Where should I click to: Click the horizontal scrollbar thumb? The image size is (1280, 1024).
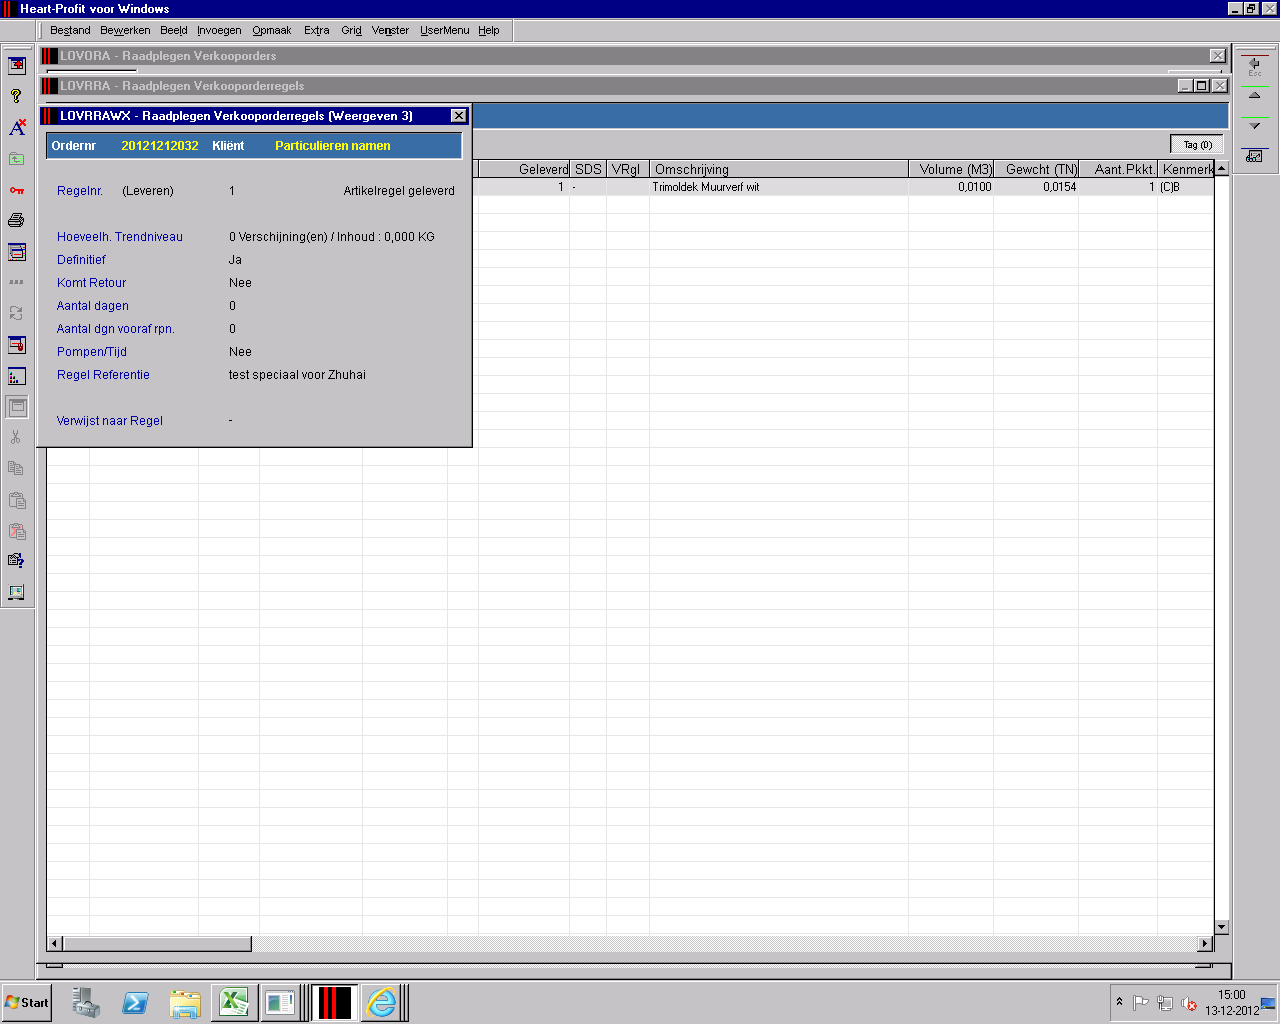coord(157,944)
